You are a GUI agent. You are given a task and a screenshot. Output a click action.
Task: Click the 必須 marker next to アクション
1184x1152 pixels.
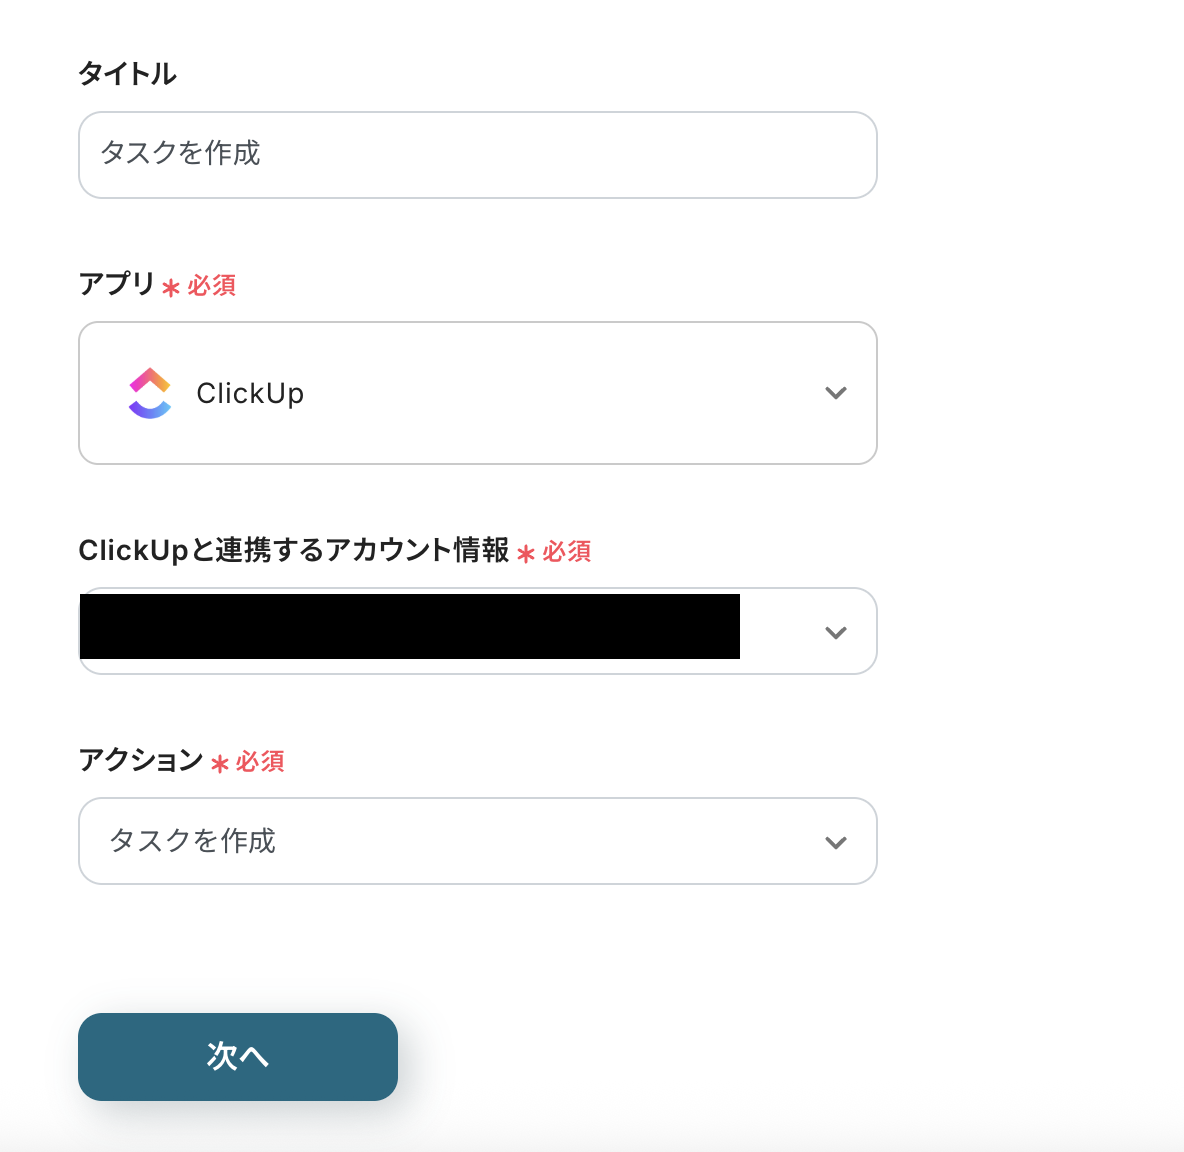point(261,762)
